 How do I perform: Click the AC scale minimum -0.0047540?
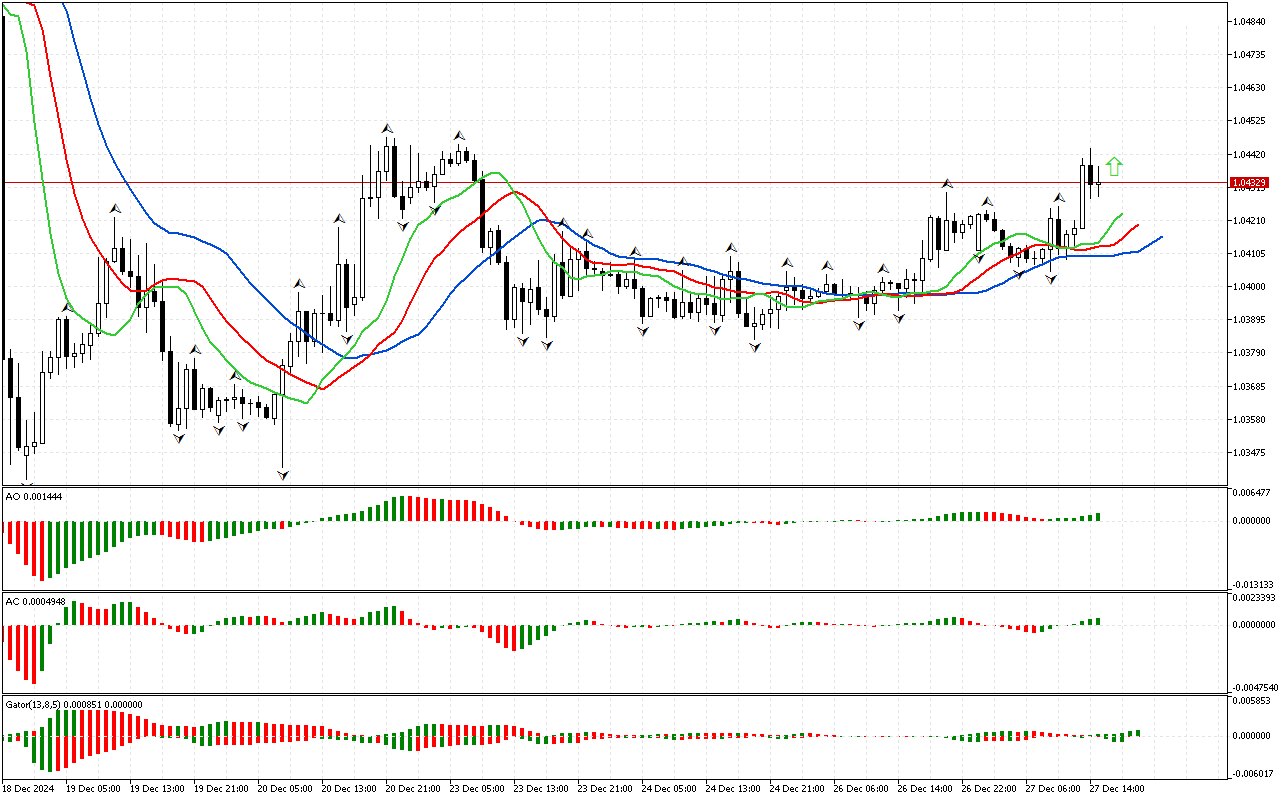pyautogui.click(x=1254, y=688)
